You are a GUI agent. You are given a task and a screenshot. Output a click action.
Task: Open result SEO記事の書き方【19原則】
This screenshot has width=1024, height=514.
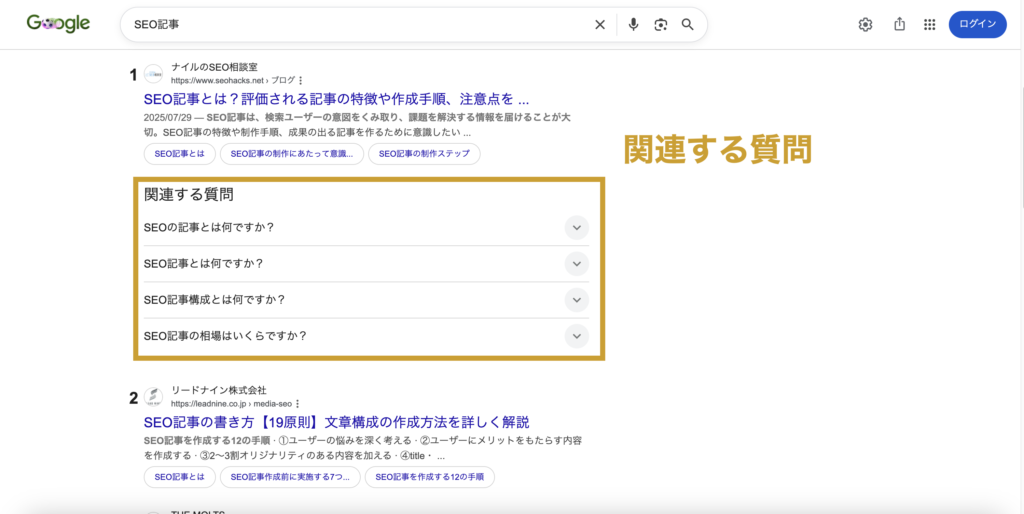coord(336,421)
